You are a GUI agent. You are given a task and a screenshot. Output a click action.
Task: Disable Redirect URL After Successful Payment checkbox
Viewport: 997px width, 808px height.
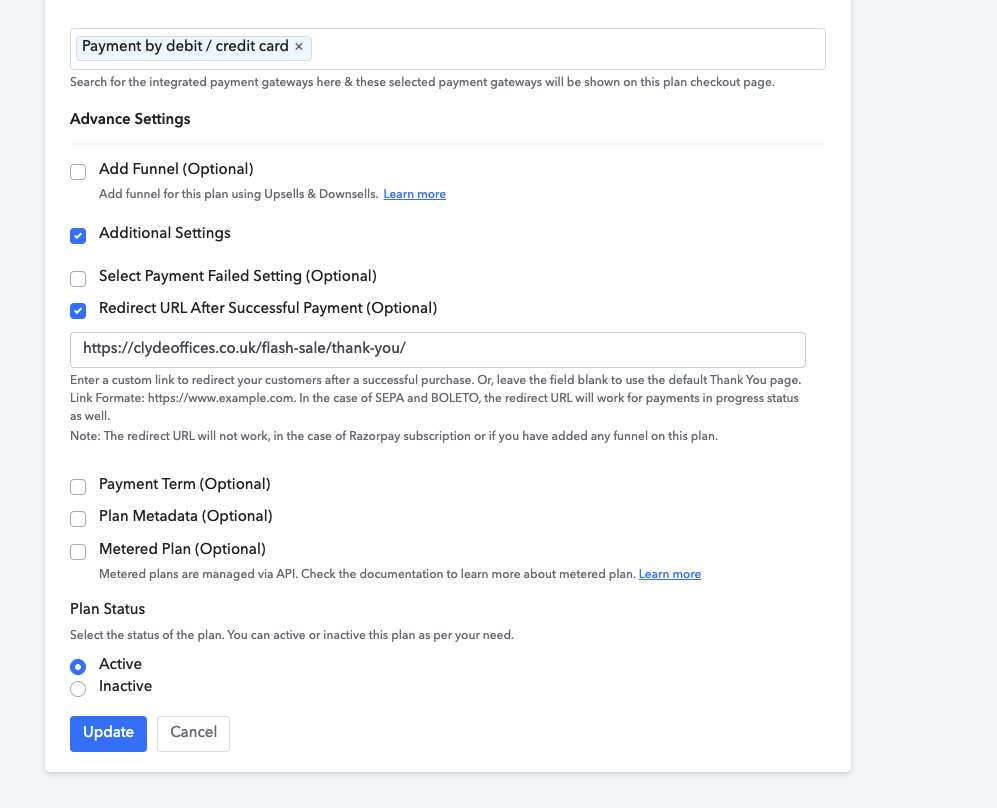[78, 311]
